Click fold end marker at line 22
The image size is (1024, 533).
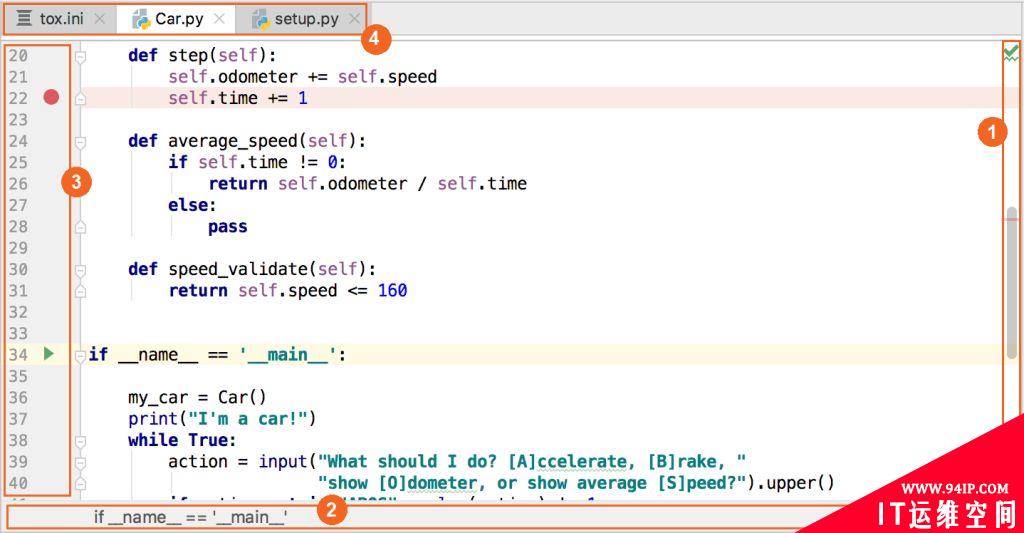(80, 99)
